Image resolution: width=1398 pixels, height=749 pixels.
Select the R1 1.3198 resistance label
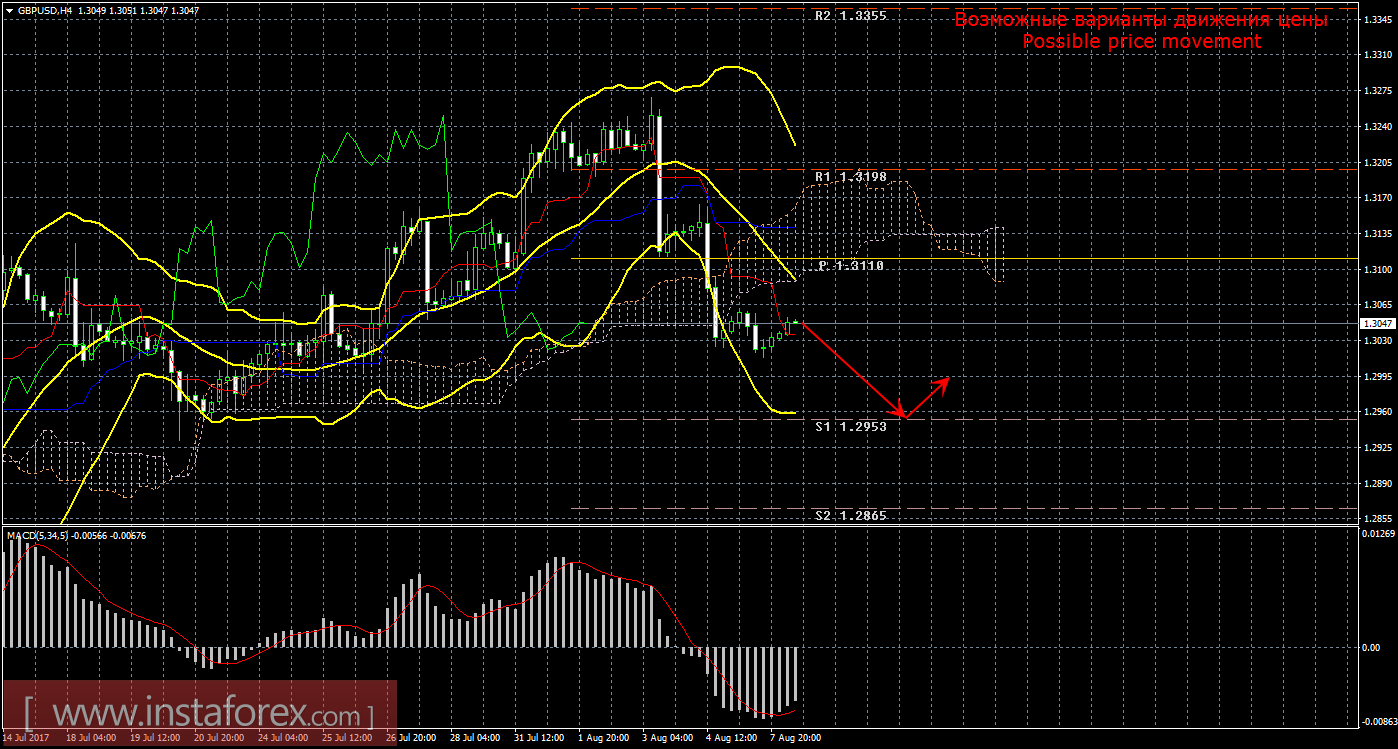pos(850,177)
